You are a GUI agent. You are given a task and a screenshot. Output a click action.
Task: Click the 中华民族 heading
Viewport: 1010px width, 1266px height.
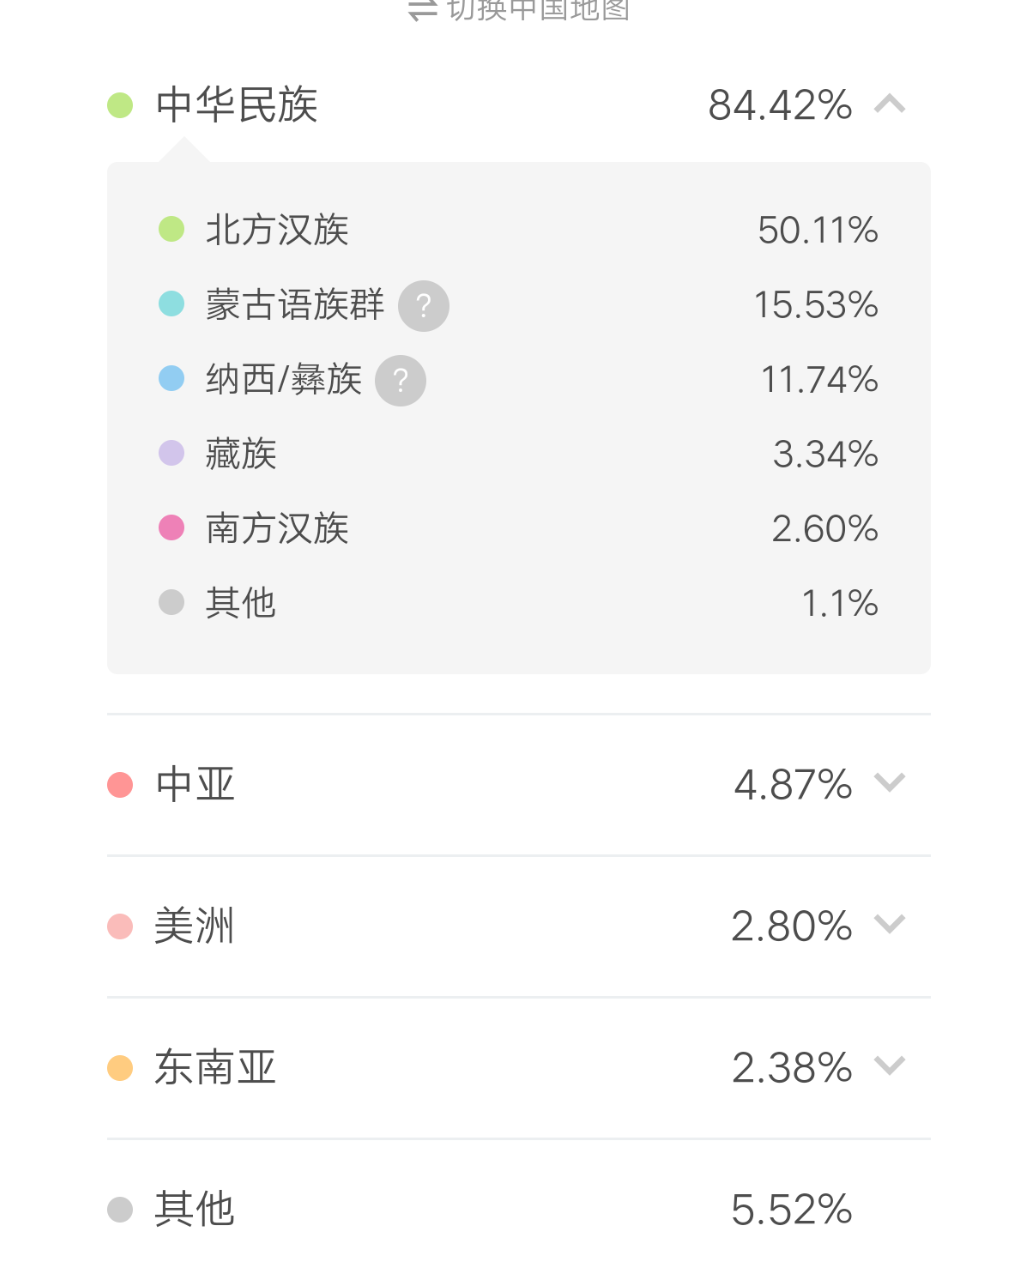coord(237,105)
